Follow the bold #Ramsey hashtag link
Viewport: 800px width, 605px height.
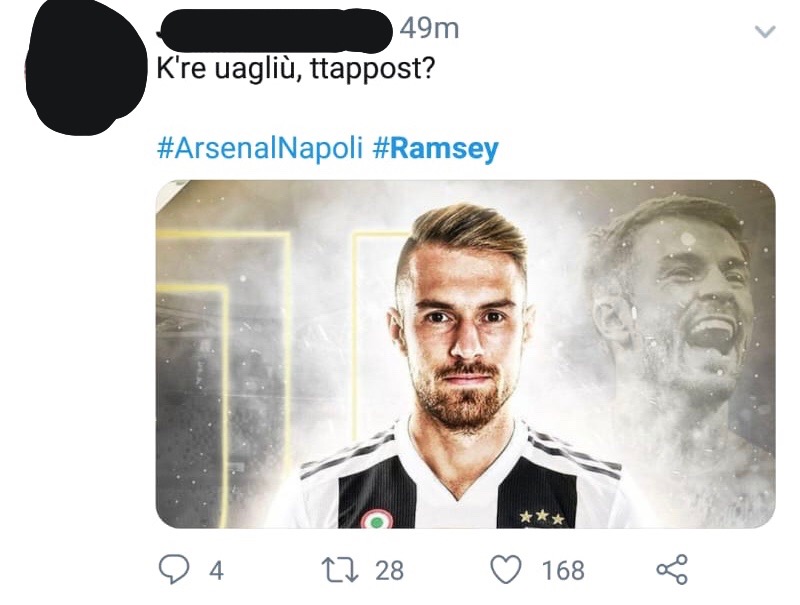(436, 149)
